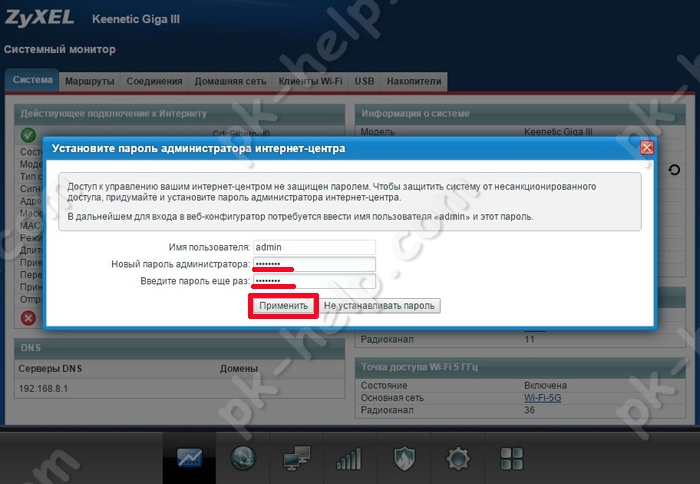Focus the Введите пароль еще раз field
This screenshot has height=484, width=700.
pos(314,281)
